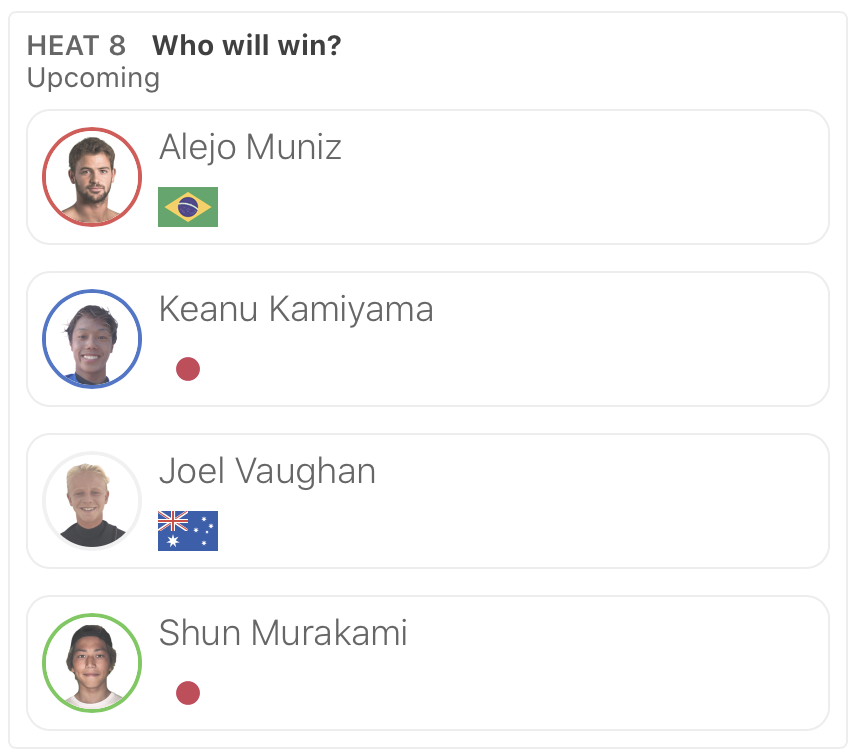Viewport: 856px width, 756px height.
Task: Pick Alejo Muniz's card via its empty right side
Action: pyautogui.click(x=640, y=177)
